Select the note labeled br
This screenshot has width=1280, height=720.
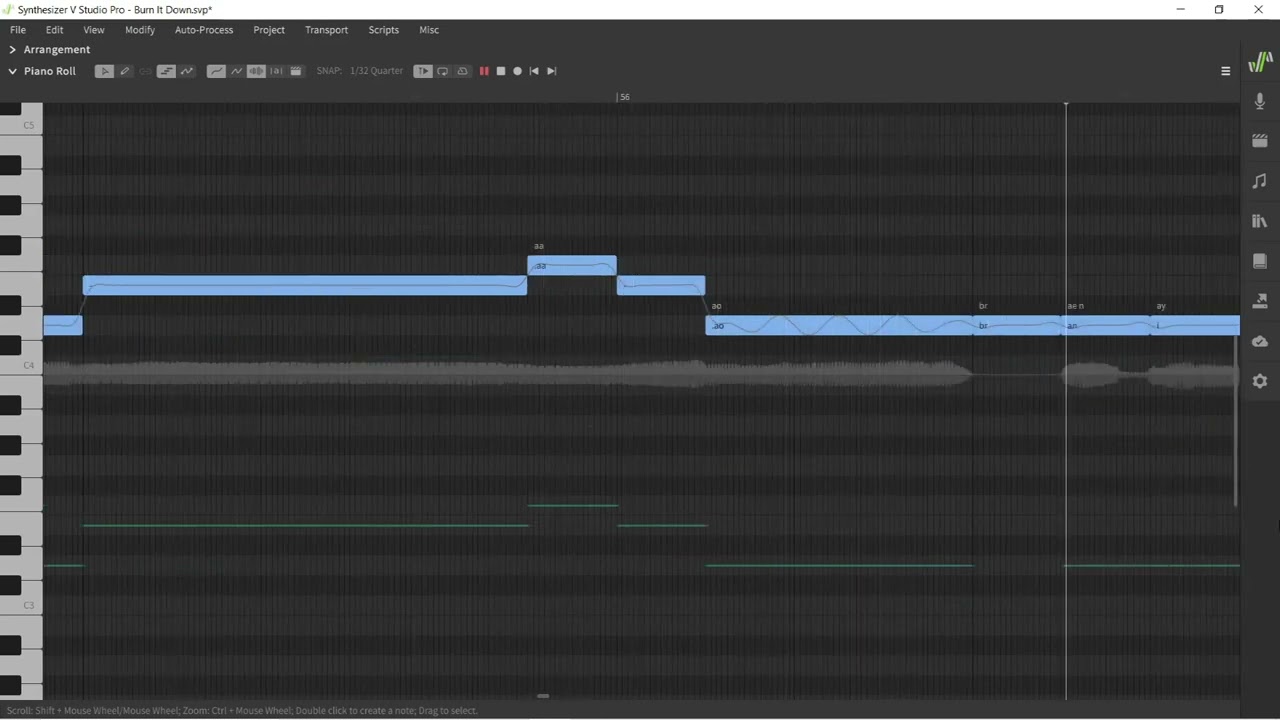point(1017,325)
